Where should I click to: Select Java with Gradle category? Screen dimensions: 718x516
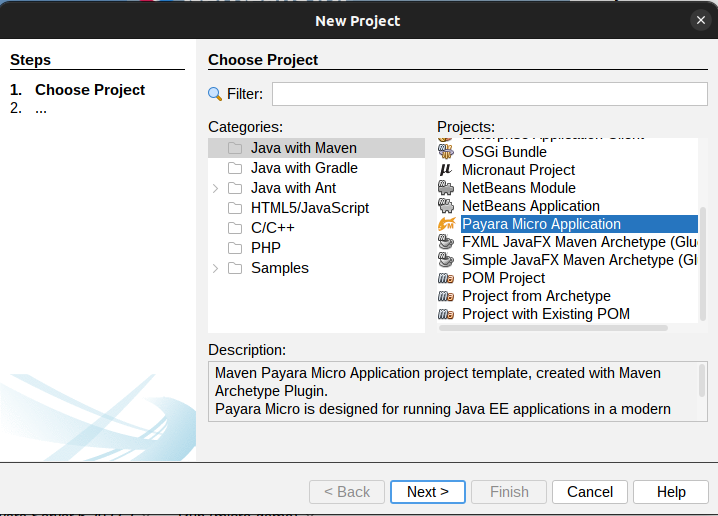pos(304,168)
